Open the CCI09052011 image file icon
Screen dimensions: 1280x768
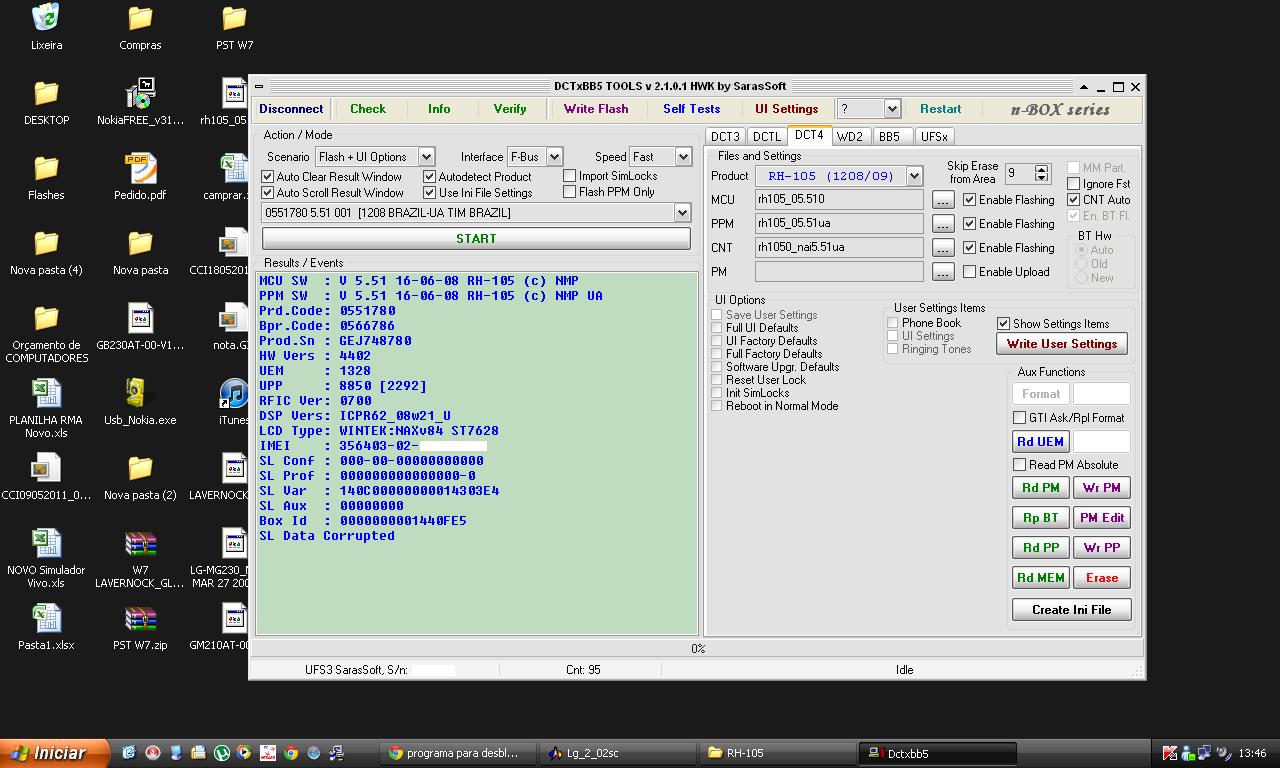click(x=46, y=469)
